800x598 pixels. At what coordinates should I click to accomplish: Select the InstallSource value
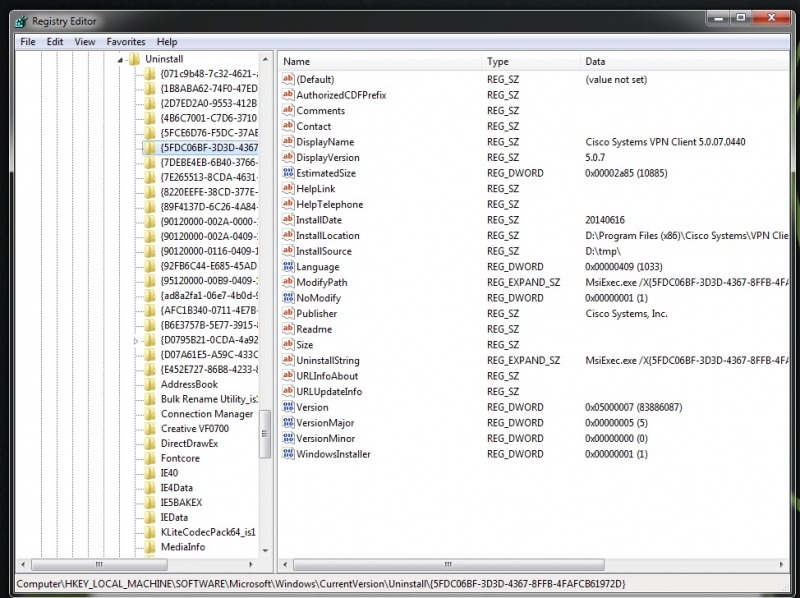coord(324,251)
